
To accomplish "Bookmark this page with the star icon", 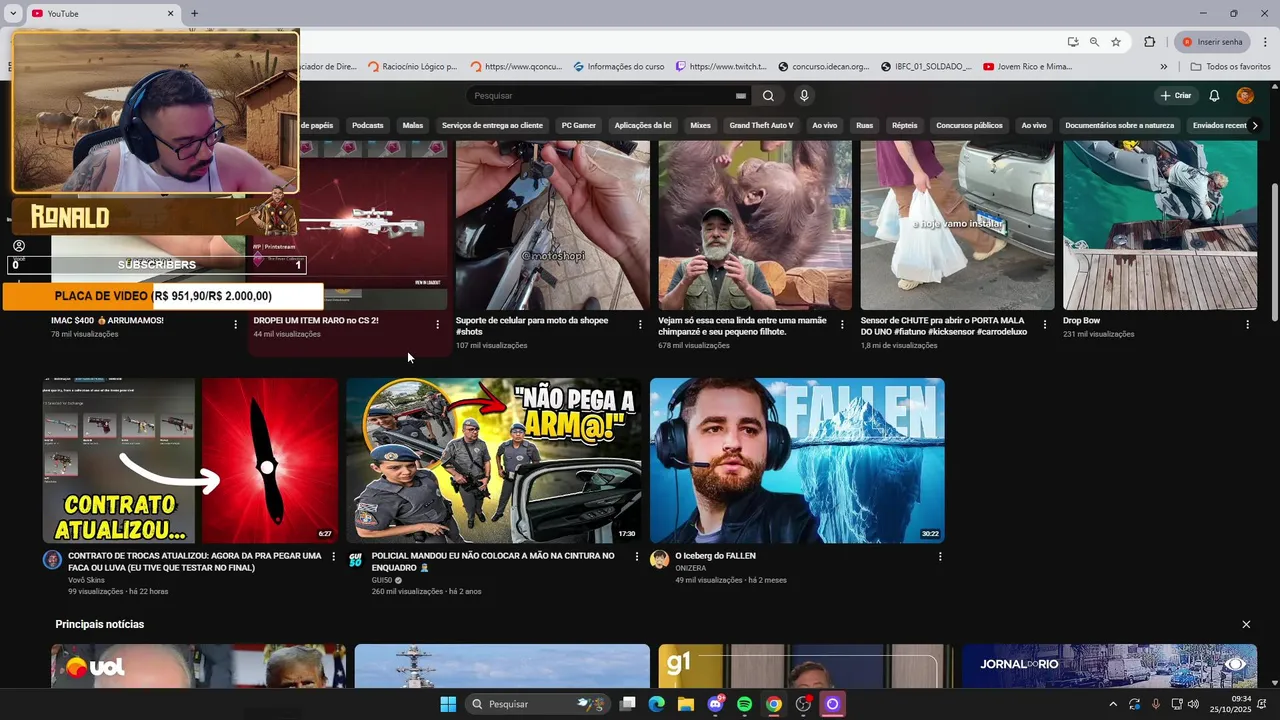I will tap(1116, 42).
